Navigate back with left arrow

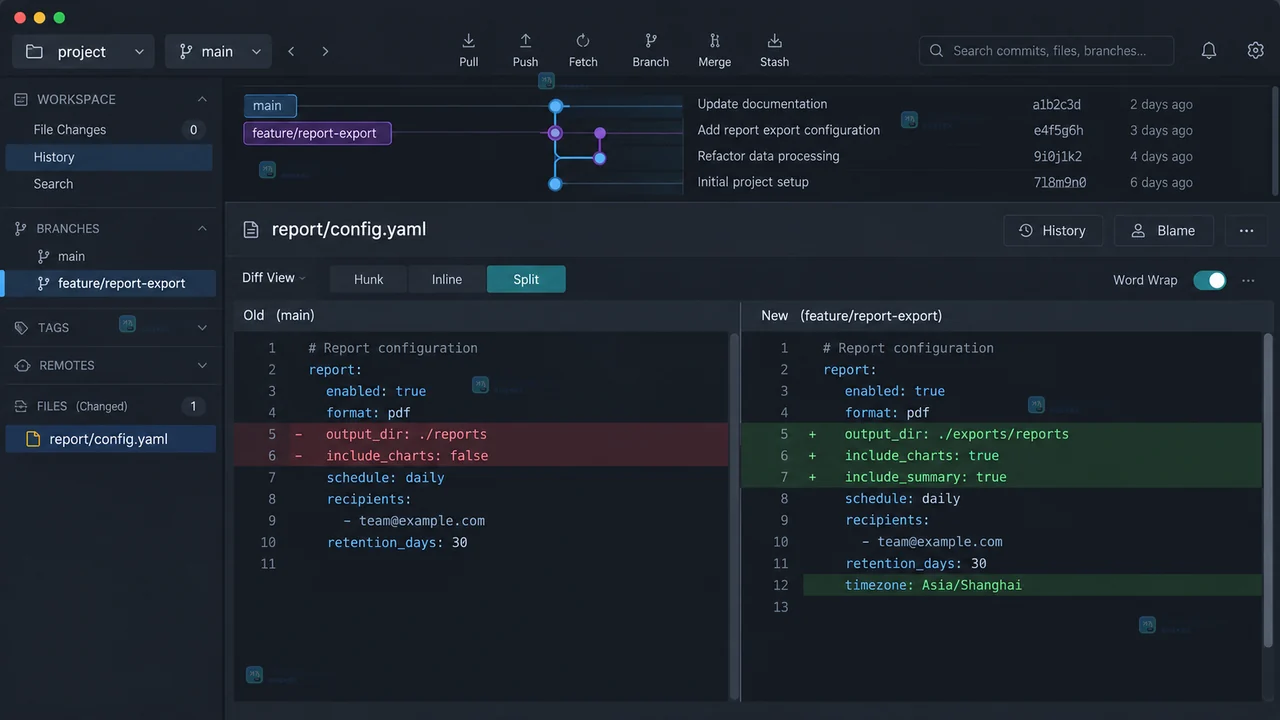click(x=291, y=51)
